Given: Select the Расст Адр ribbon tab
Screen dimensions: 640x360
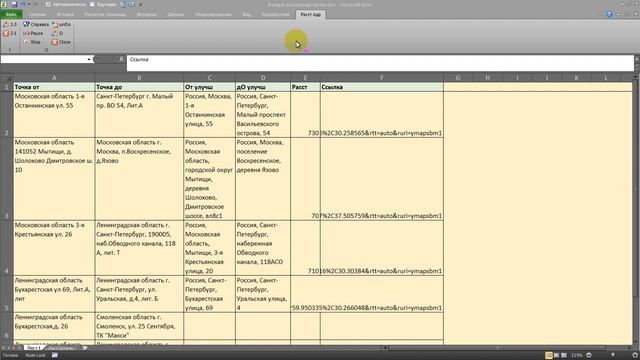Looking at the screenshot, I should 311,14.
